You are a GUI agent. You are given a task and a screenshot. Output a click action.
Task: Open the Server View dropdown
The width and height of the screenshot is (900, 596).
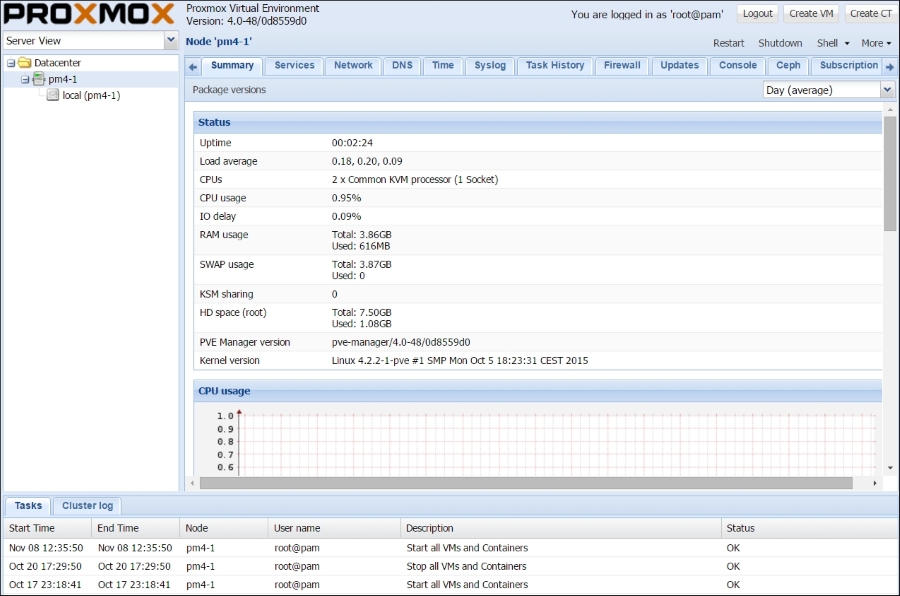[x=170, y=40]
